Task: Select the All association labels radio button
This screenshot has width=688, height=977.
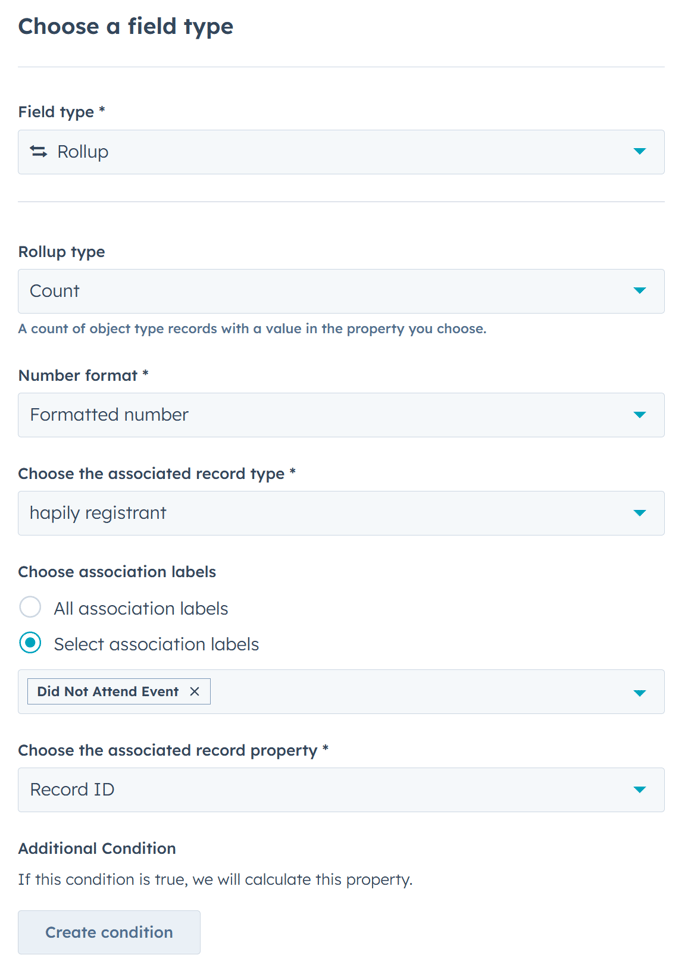Action: coord(31,608)
